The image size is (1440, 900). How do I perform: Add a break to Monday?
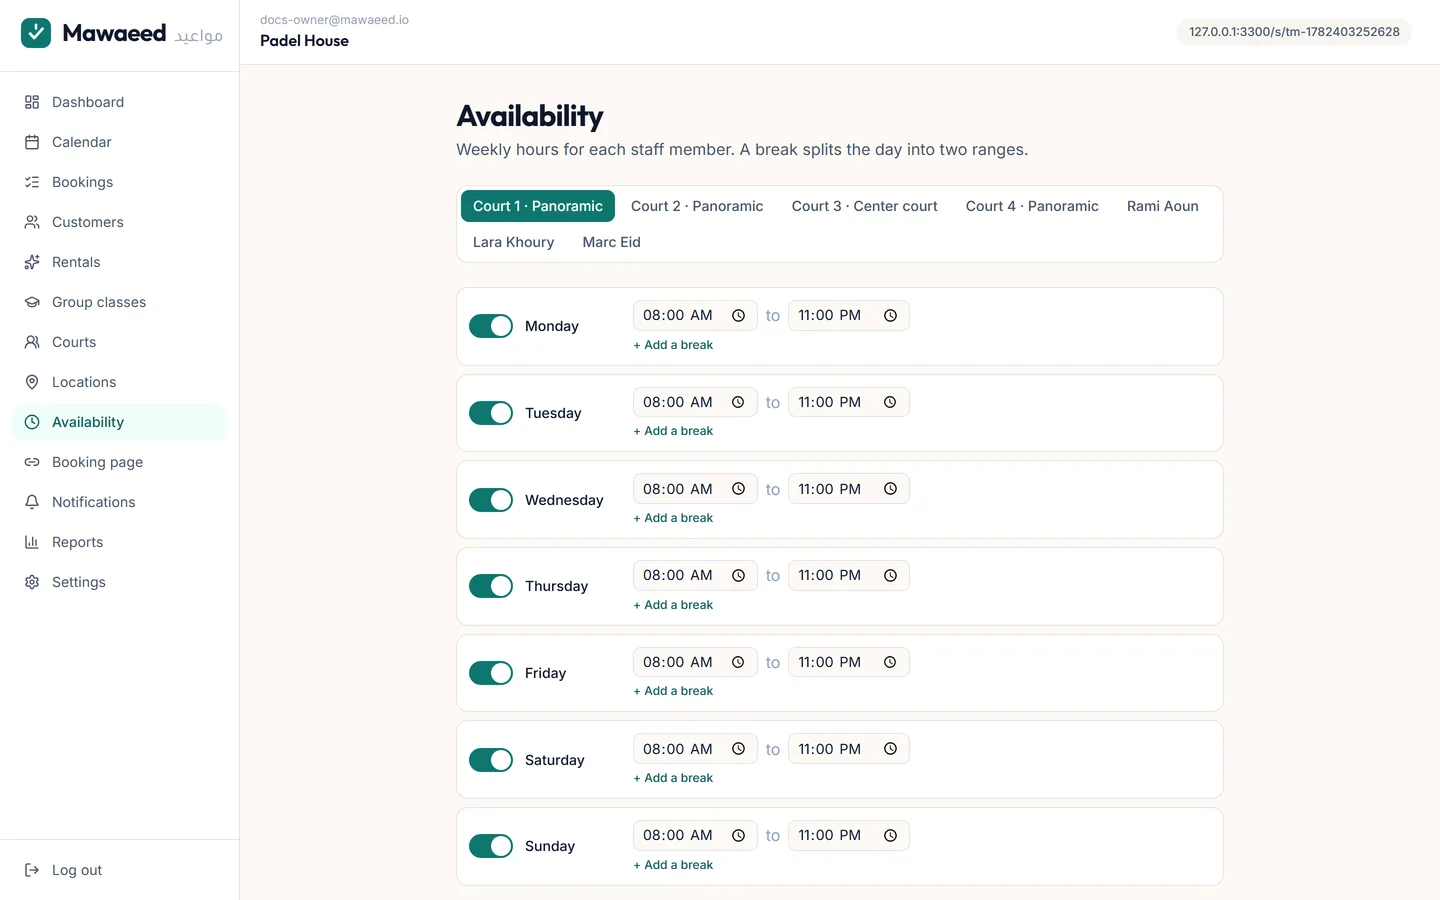pyautogui.click(x=673, y=345)
